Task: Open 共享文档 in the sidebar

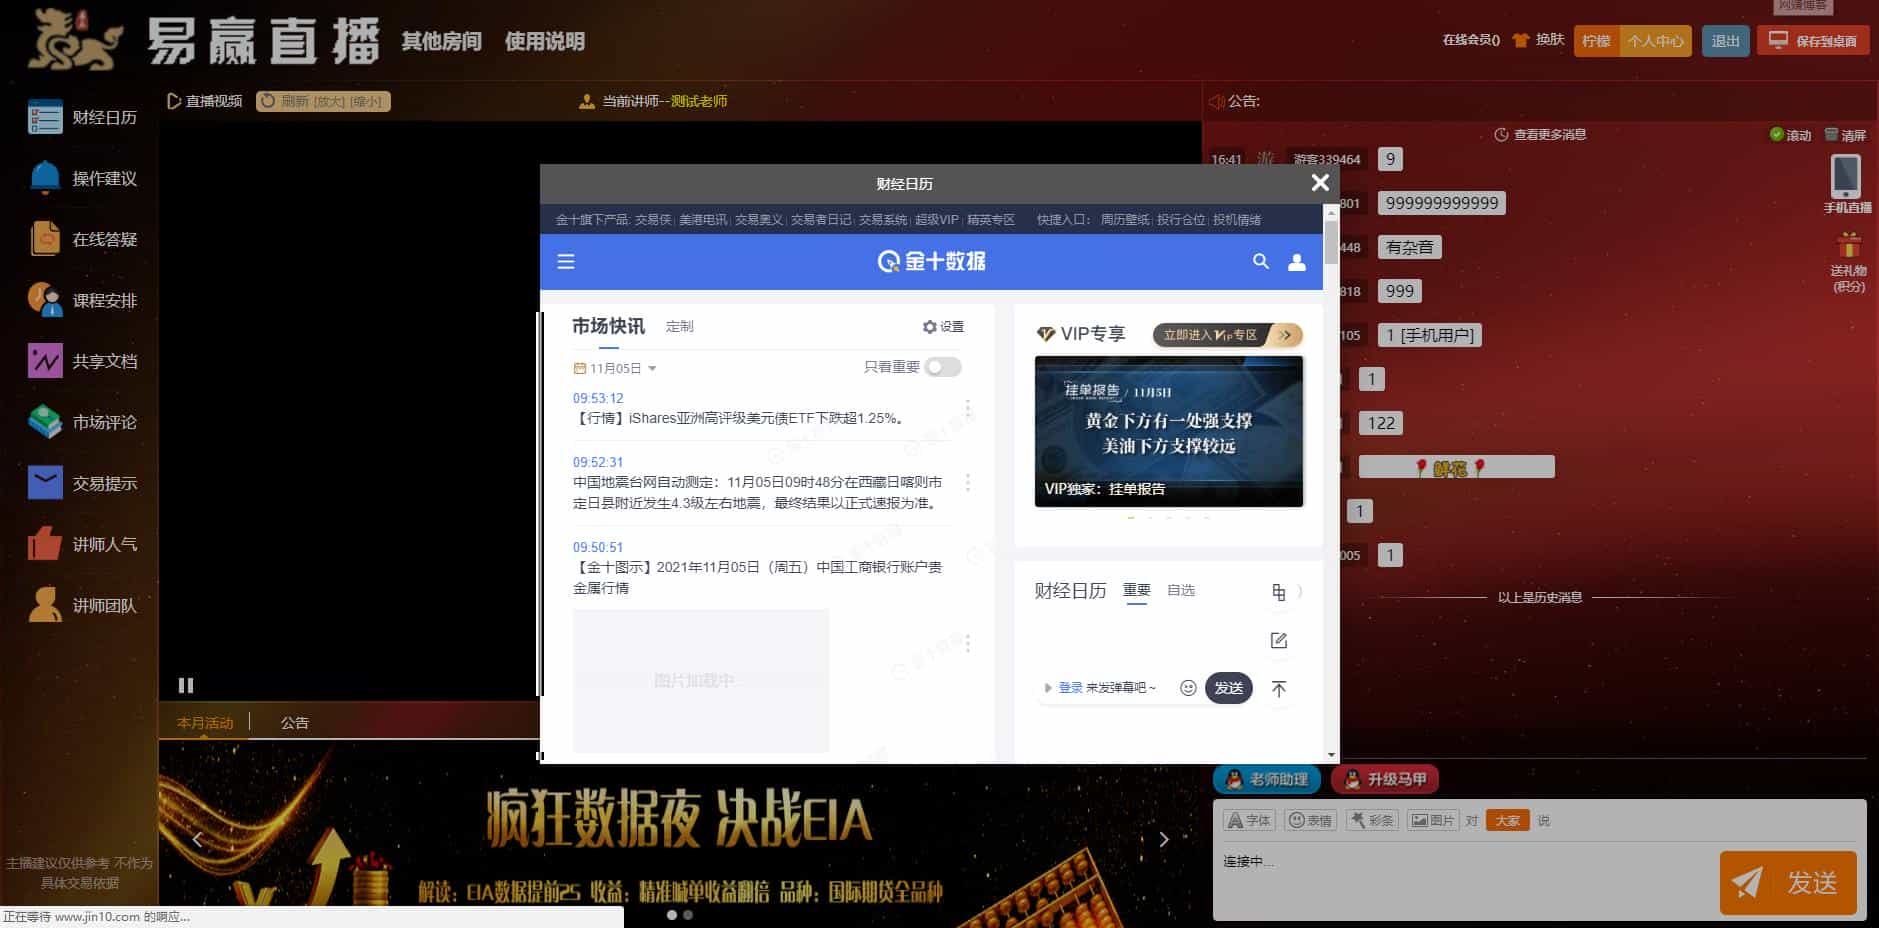Action: [82, 361]
